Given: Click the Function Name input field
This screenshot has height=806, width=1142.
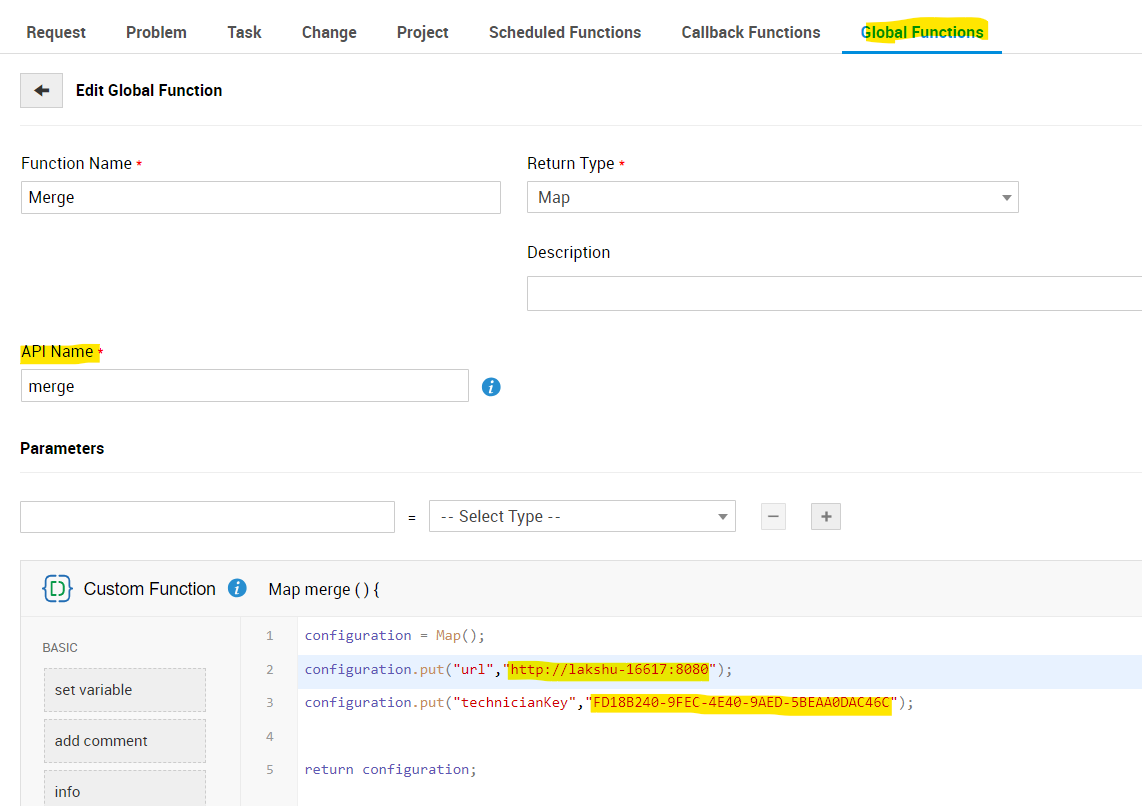Looking at the screenshot, I should [260, 197].
